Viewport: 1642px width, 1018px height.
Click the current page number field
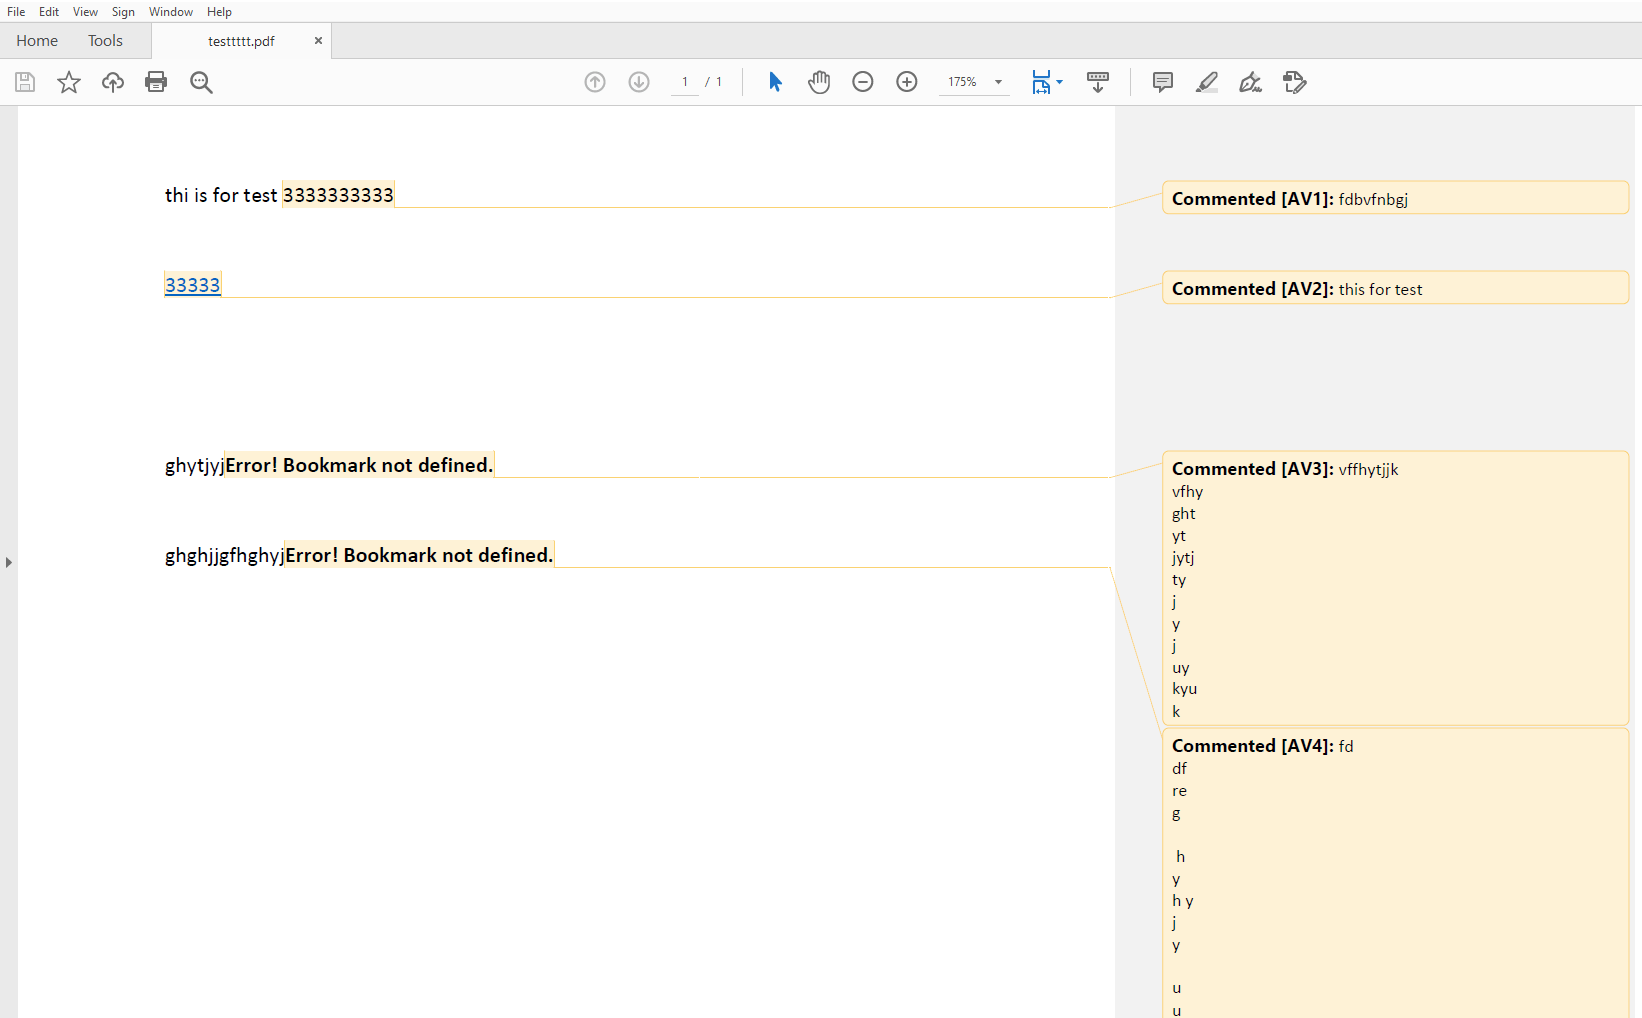coord(685,82)
